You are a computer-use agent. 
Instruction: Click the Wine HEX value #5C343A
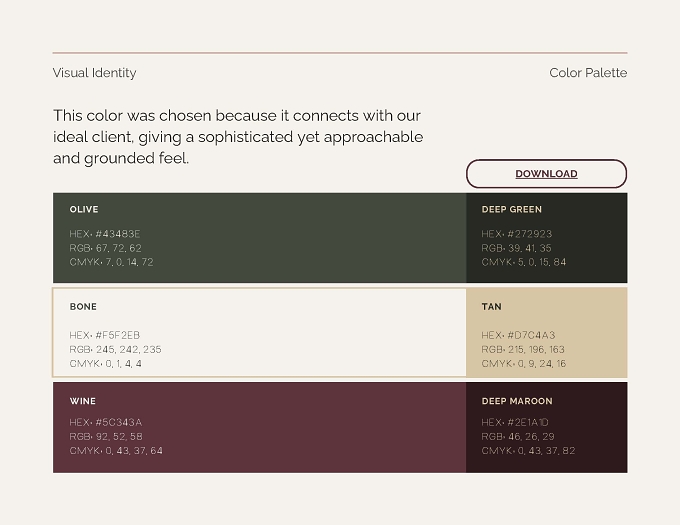tap(118, 422)
